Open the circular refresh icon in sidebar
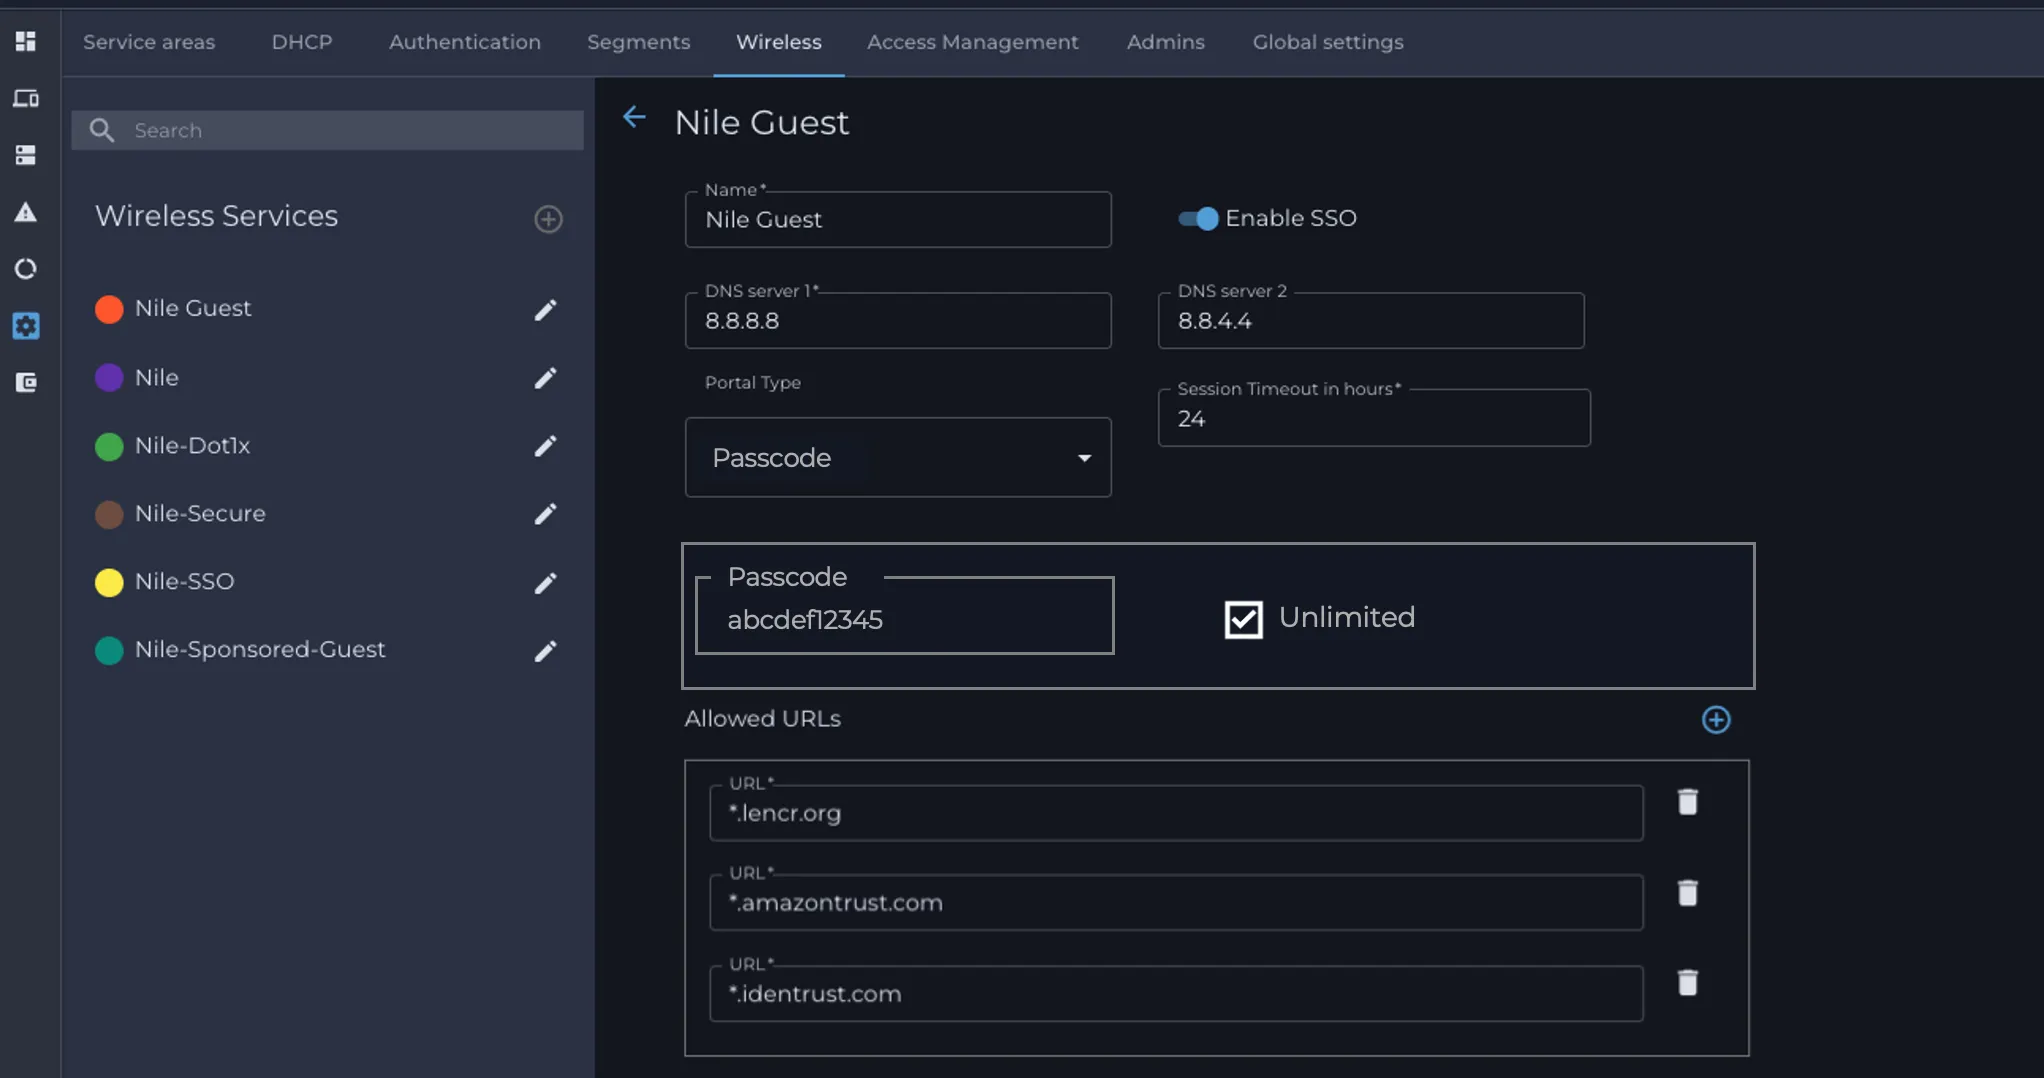 [x=26, y=269]
